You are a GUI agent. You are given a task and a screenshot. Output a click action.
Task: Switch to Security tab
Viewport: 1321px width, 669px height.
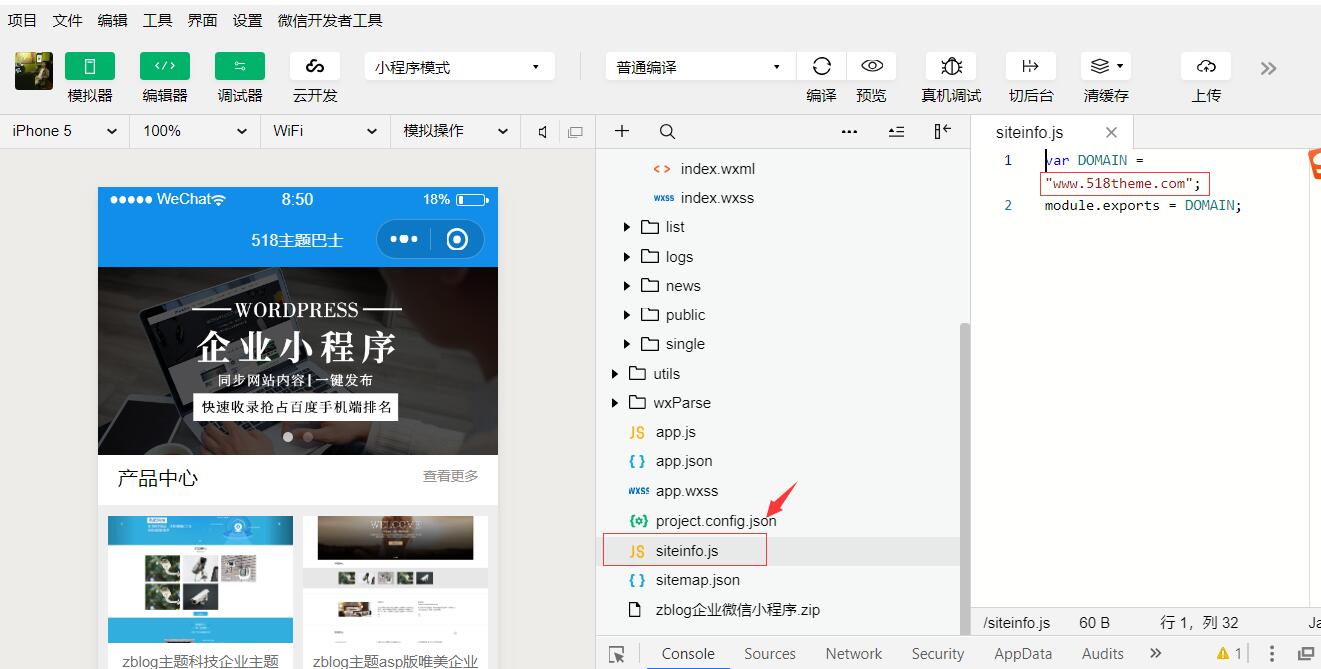[938, 654]
